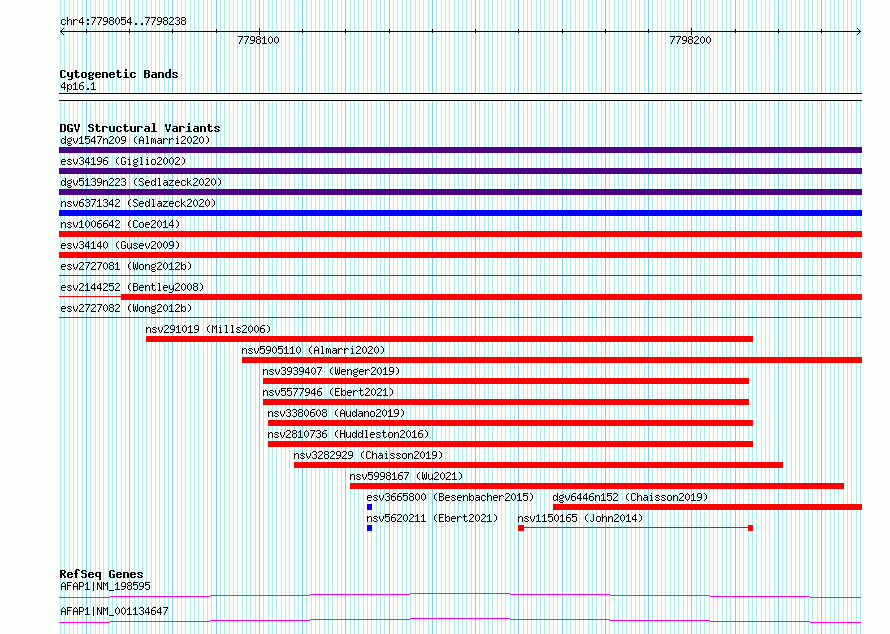This screenshot has width=890, height=634.
Task: Click the Cytogenetic Bands track title
Action: coord(119,74)
